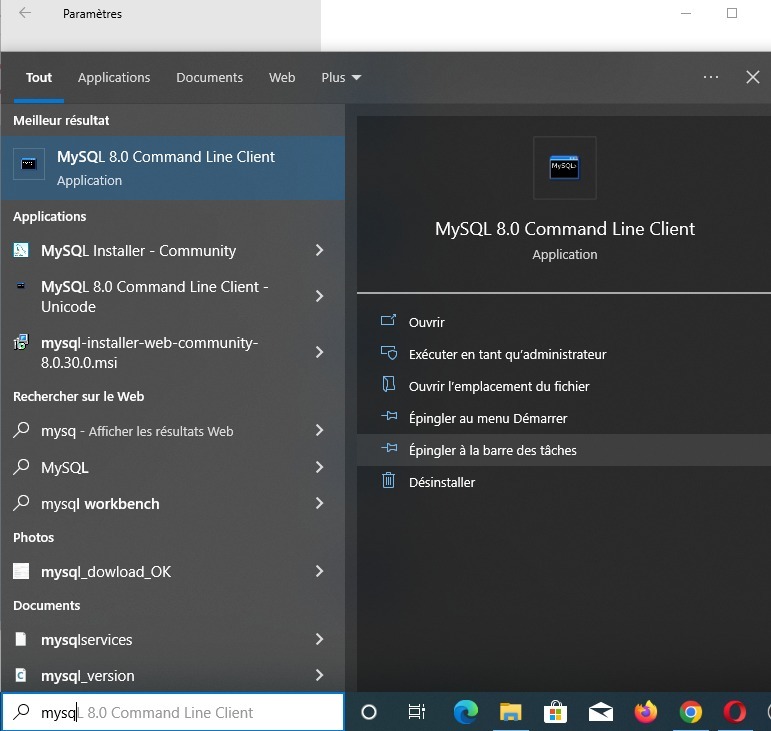The image size is (771, 731).
Task: Open Microsoft Store from taskbar
Action: pos(555,712)
